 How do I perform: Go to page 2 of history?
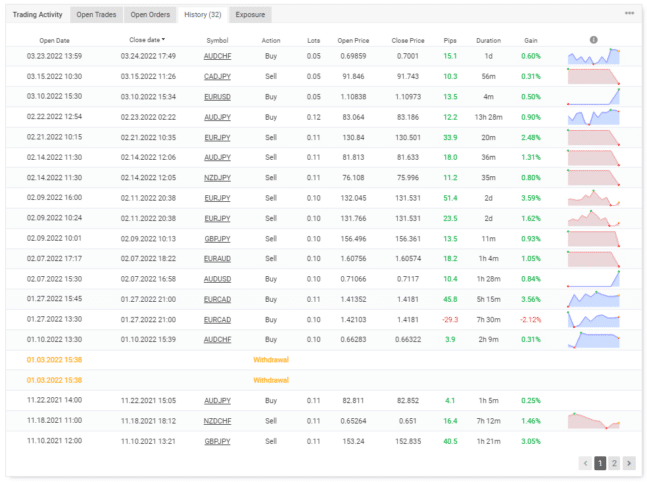click(615, 463)
